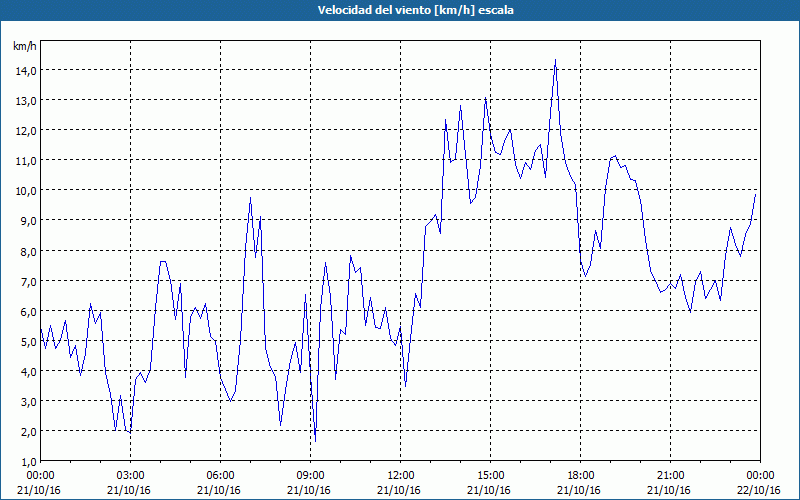Click the '03:00' time label
The height and width of the screenshot is (500, 800).
(x=131, y=476)
